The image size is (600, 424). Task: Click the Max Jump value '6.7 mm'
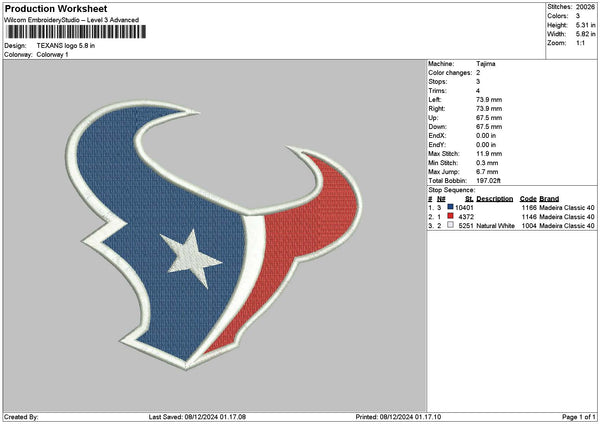(487, 172)
